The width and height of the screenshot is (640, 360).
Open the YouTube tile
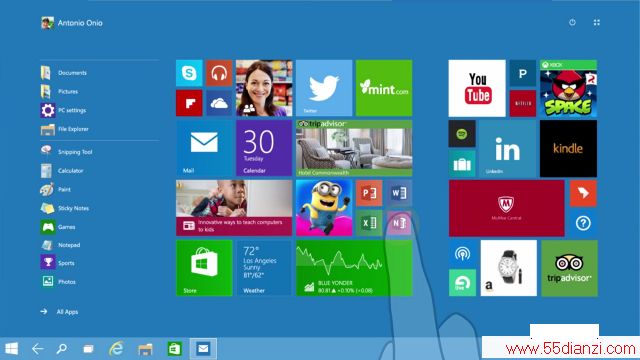pyautogui.click(x=477, y=88)
